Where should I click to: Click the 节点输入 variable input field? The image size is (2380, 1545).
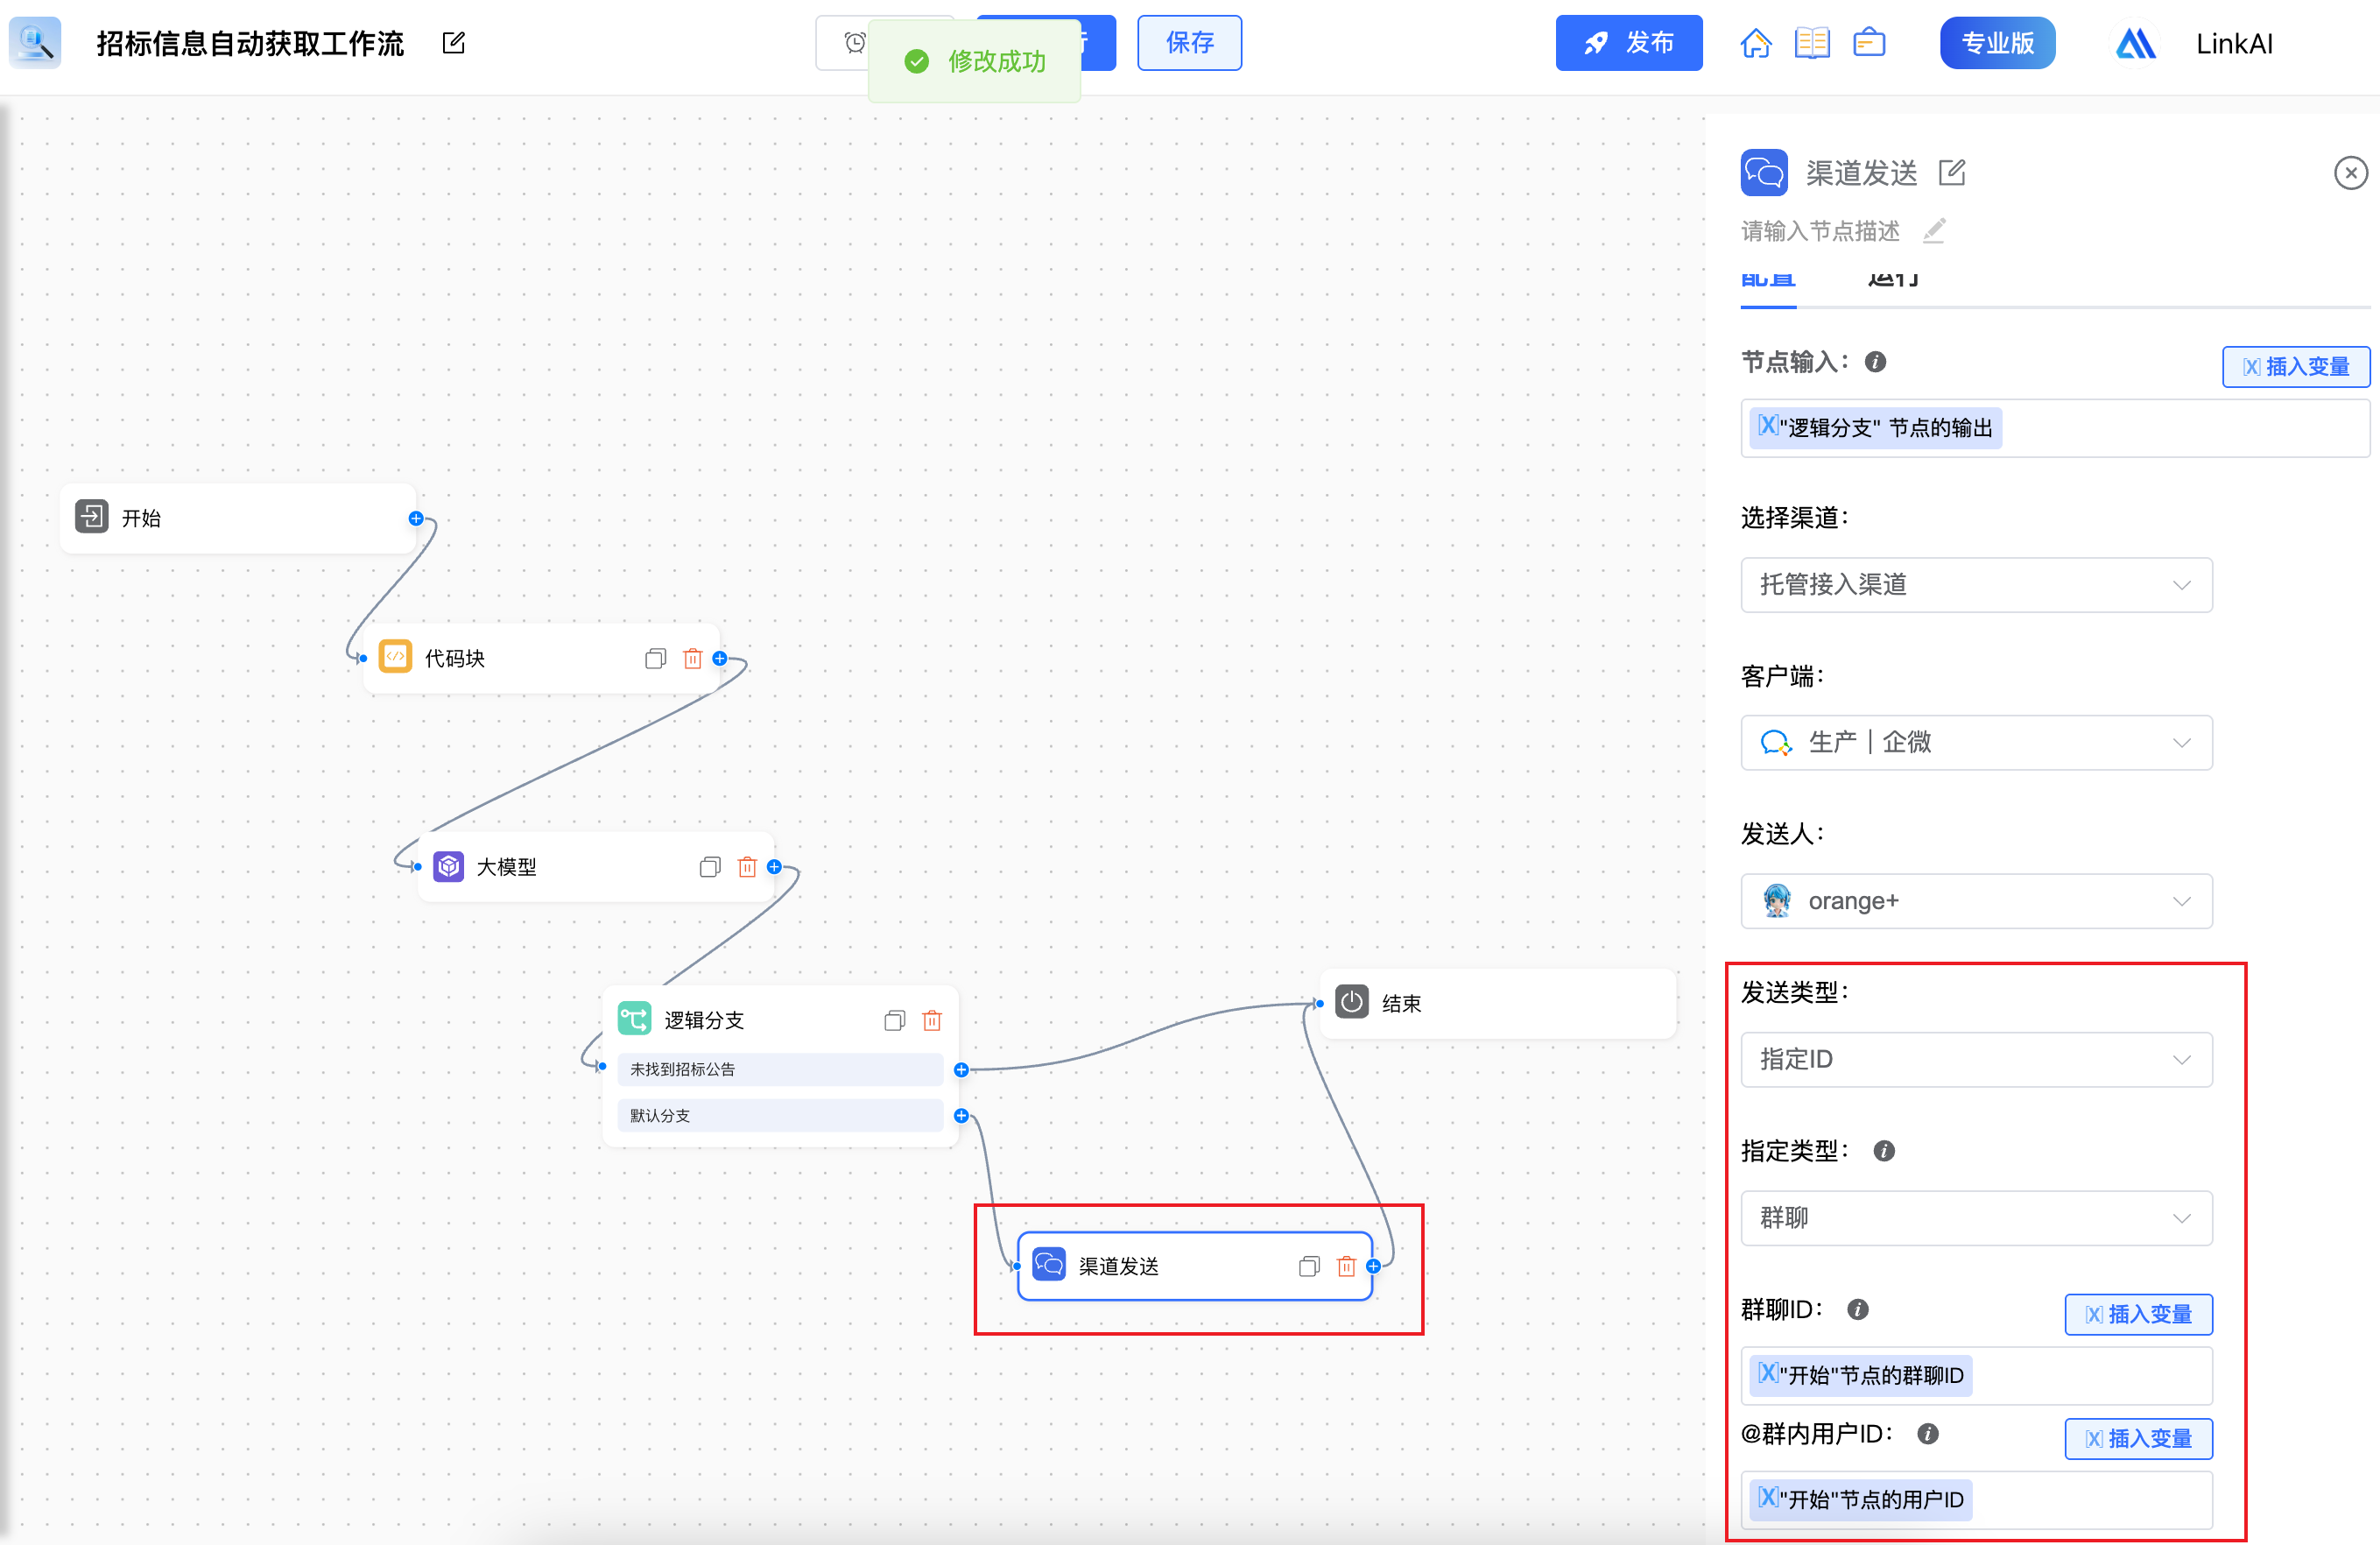(x=2150, y=428)
